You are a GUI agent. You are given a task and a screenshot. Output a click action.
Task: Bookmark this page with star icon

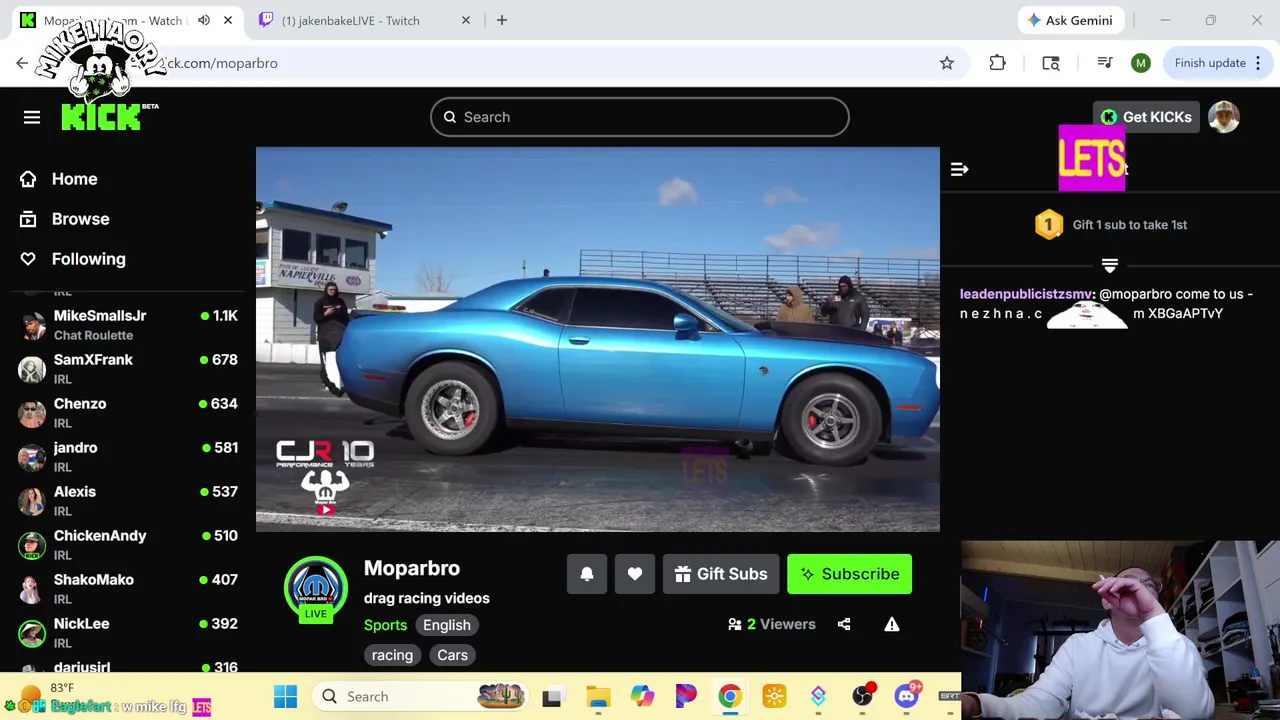click(947, 63)
